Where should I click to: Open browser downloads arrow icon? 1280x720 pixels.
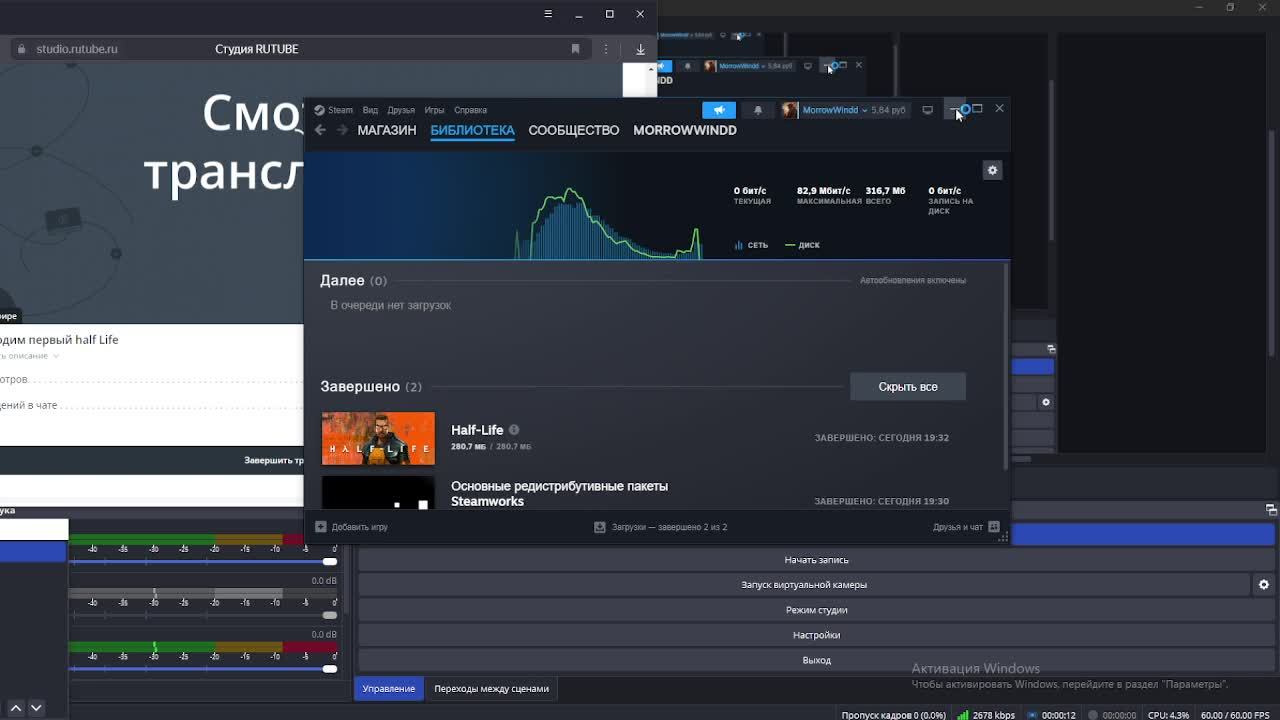pos(640,49)
